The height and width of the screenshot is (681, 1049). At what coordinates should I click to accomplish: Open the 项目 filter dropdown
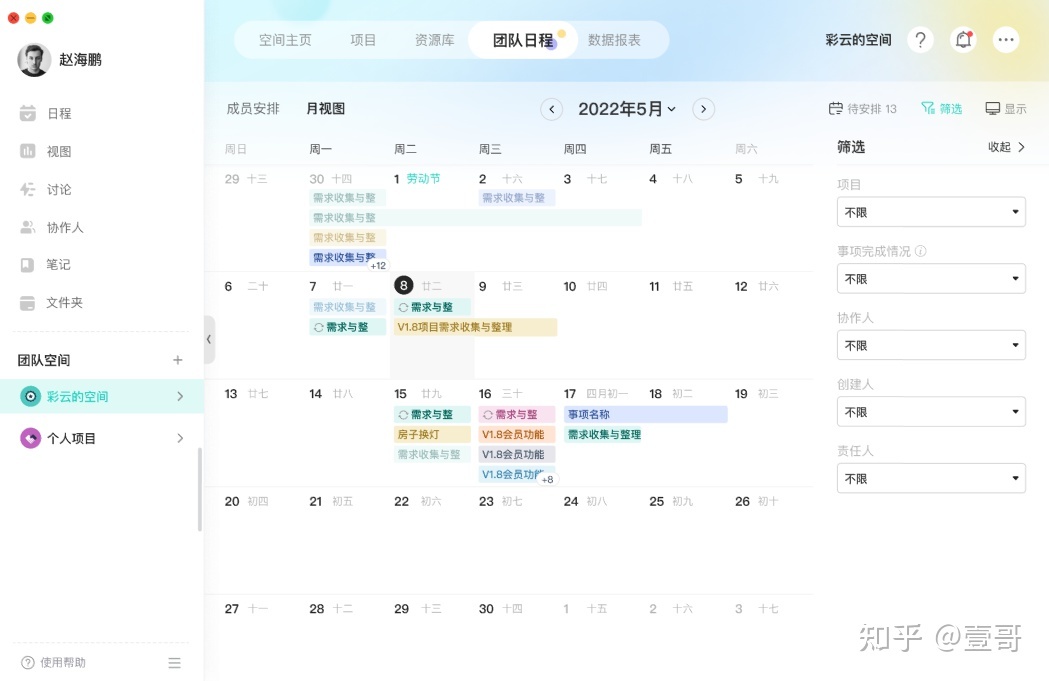point(930,212)
